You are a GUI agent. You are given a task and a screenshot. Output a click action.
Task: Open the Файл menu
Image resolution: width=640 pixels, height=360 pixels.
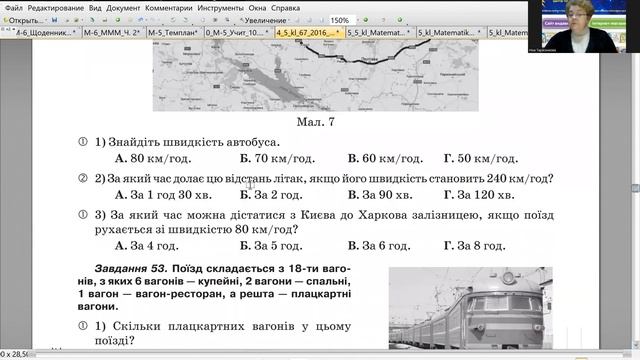pos(13,8)
